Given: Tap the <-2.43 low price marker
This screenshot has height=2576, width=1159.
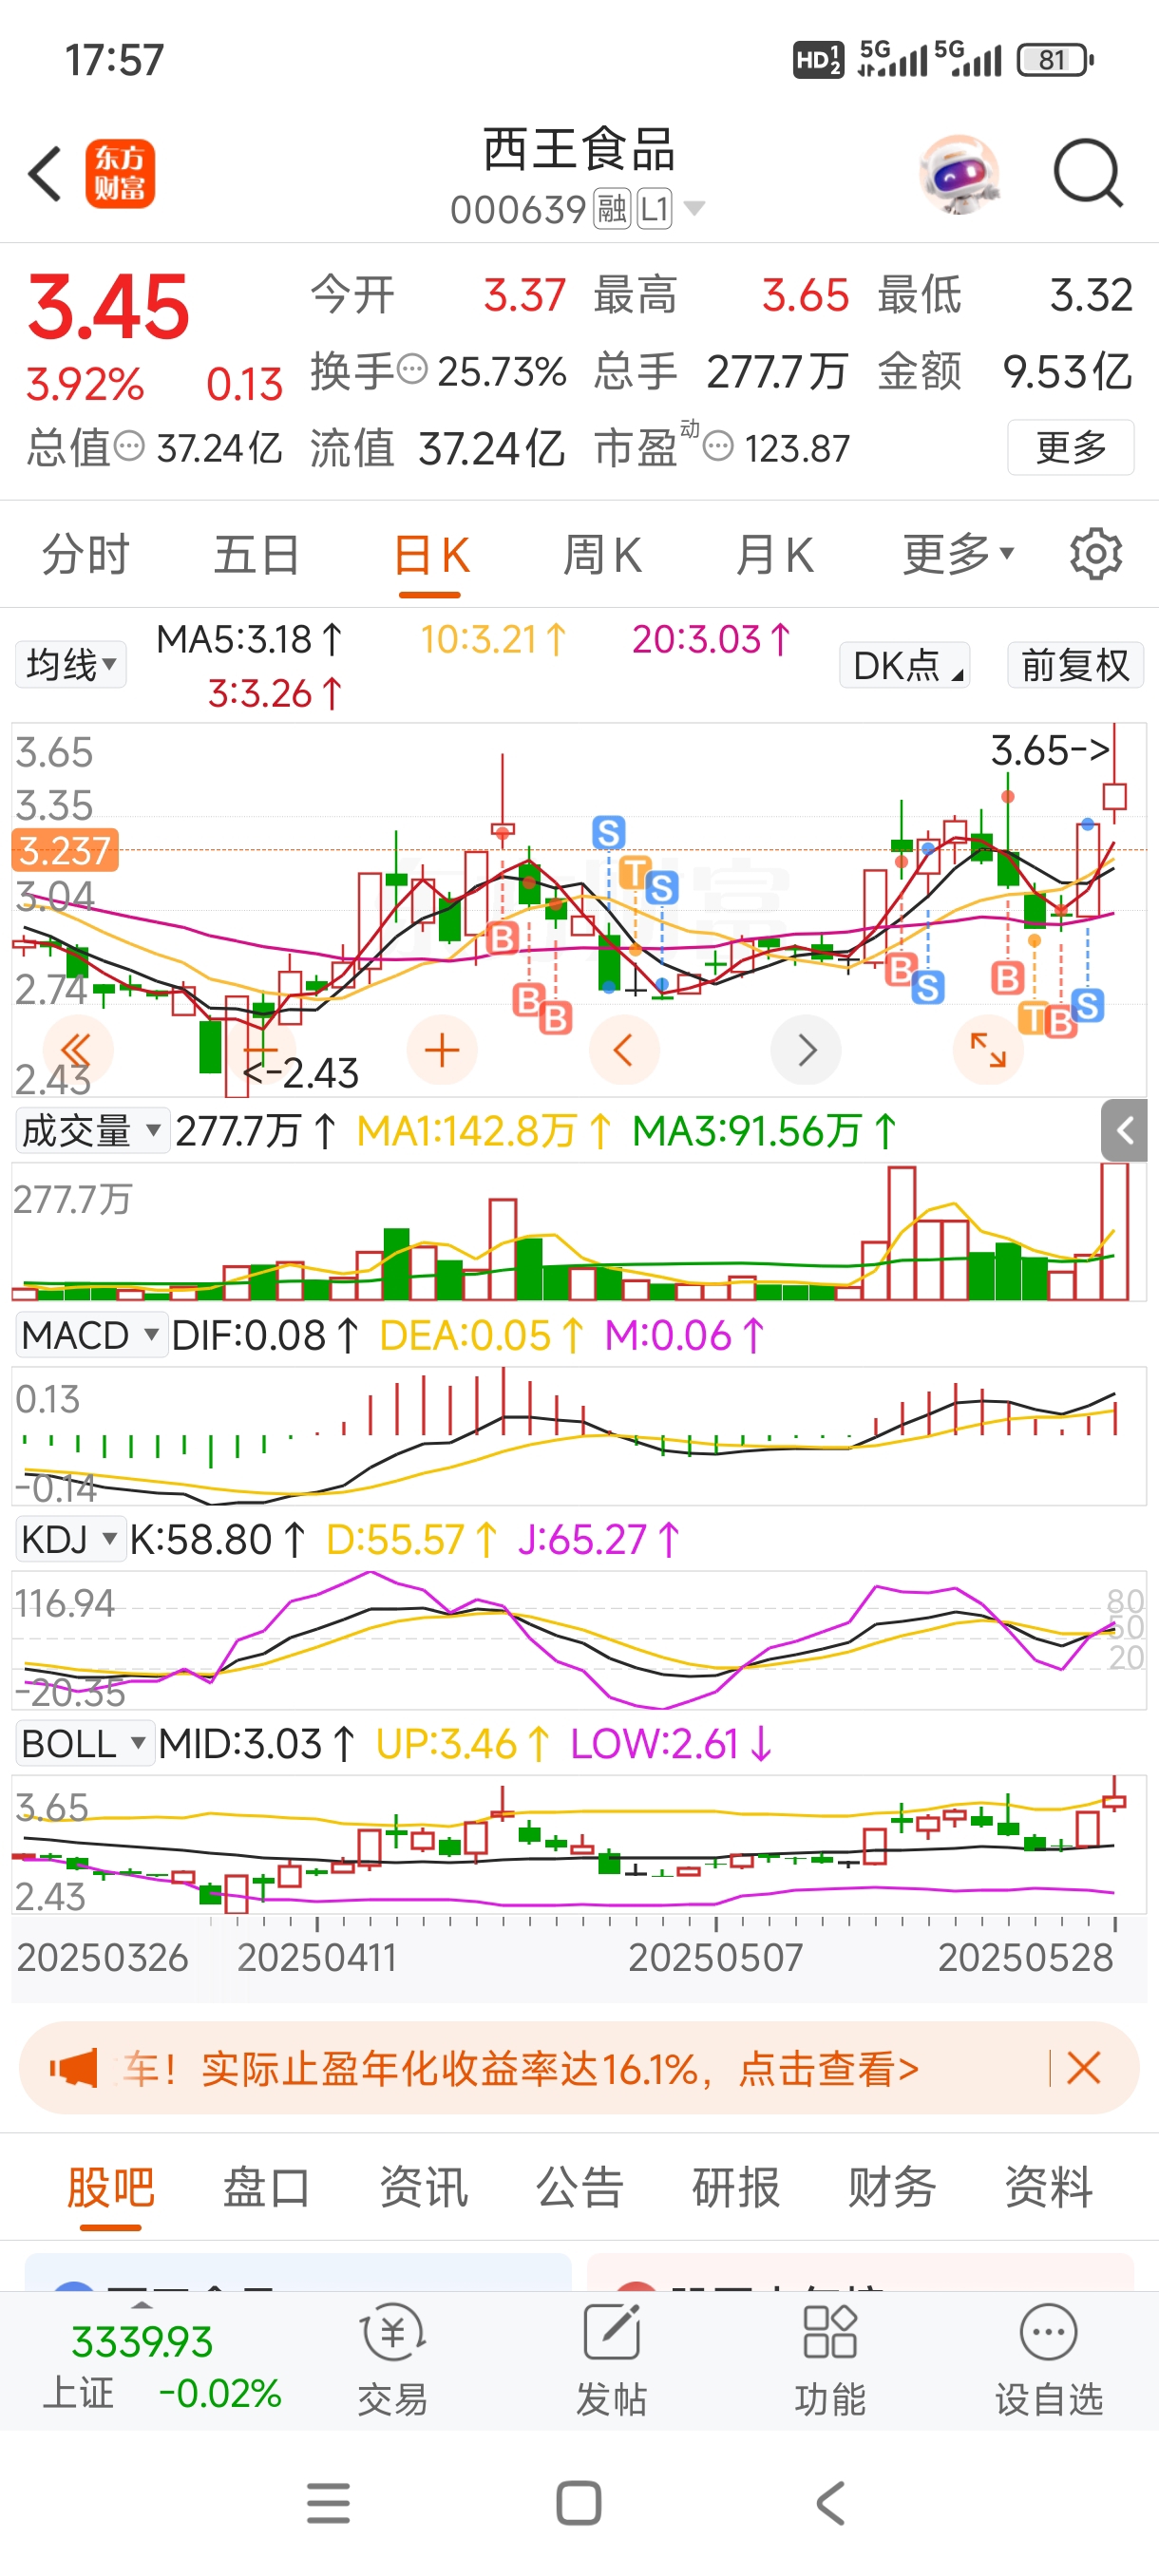Looking at the screenshot, I should tap(301, 1073).
